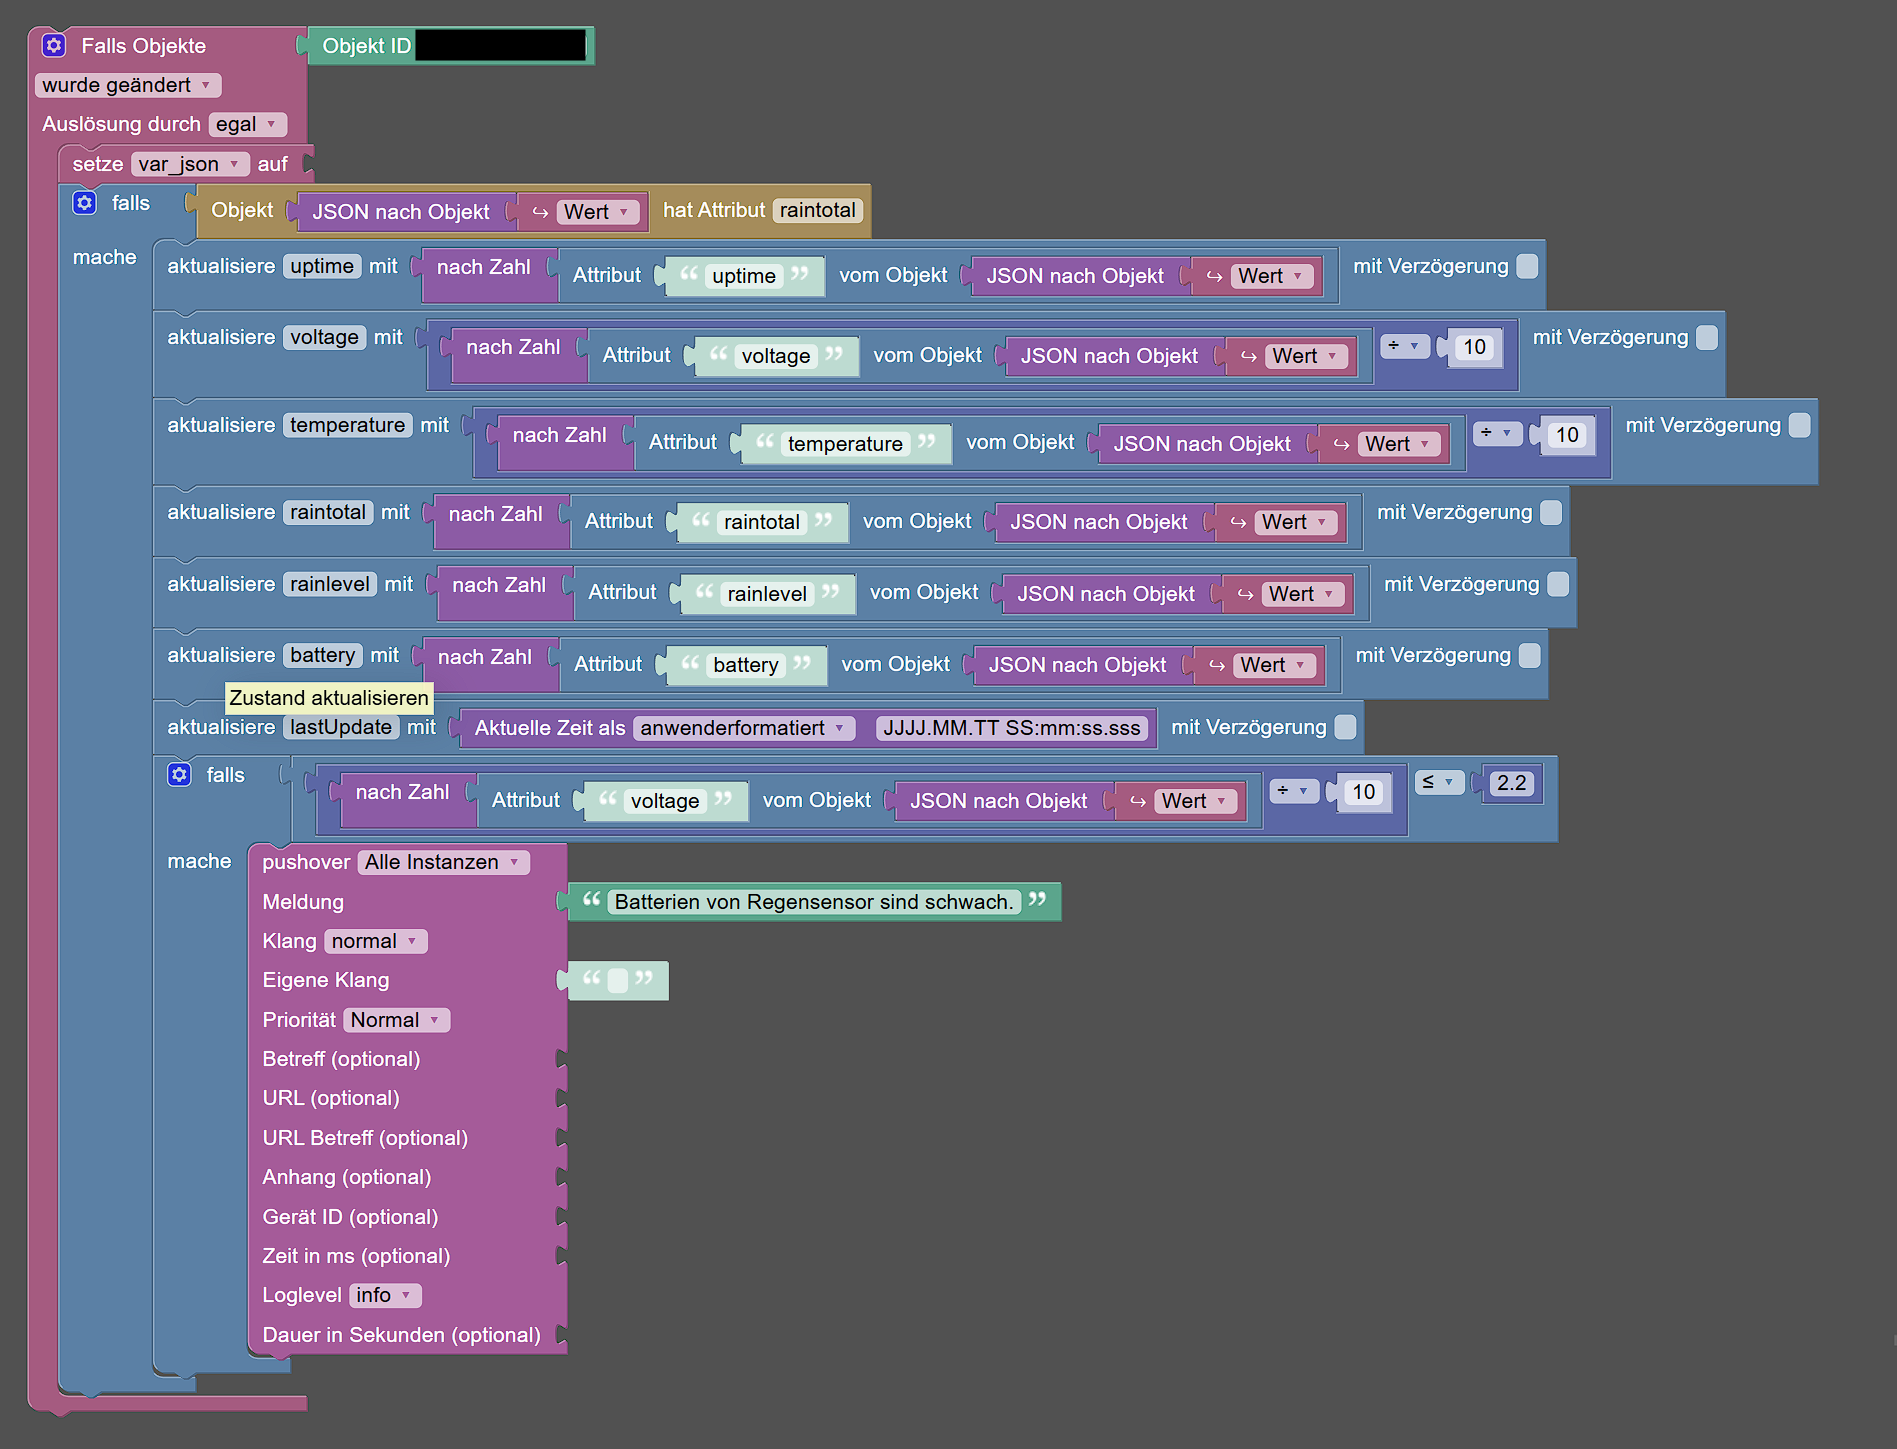The height and width of the screenshot is (1449, 1897).
Task: Edit threshold value 2.2
Action: tap(1511, 783)
